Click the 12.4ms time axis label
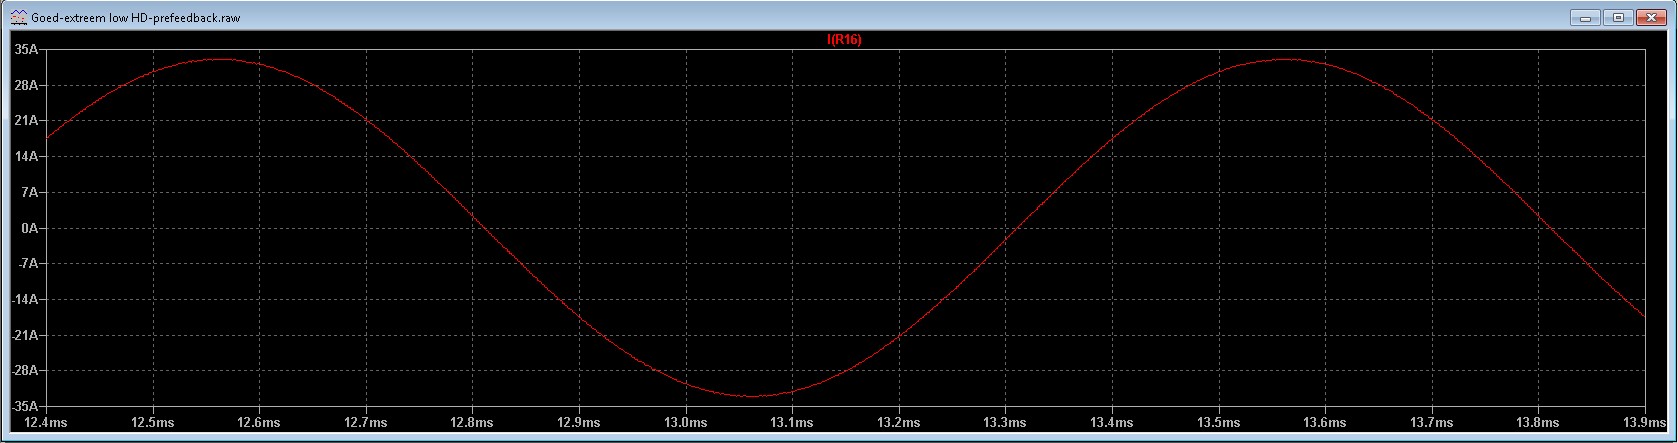1678x443 pixels. pos(46,423)
